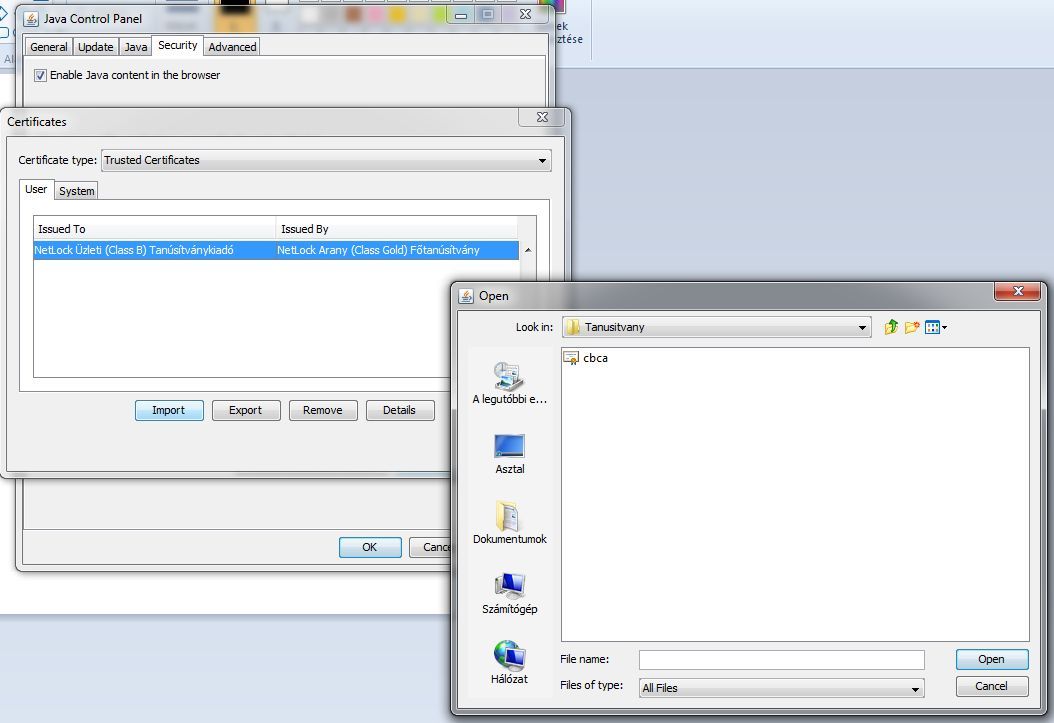Viewport: 1054px width, 723px height.
Task: Go up one folder level in Open dialog
Action: point(891,327)
